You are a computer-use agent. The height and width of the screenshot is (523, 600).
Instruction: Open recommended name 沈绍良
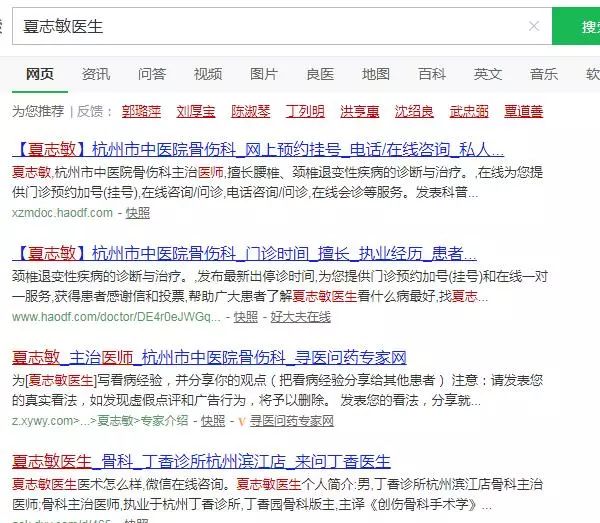tap(414, 111)
